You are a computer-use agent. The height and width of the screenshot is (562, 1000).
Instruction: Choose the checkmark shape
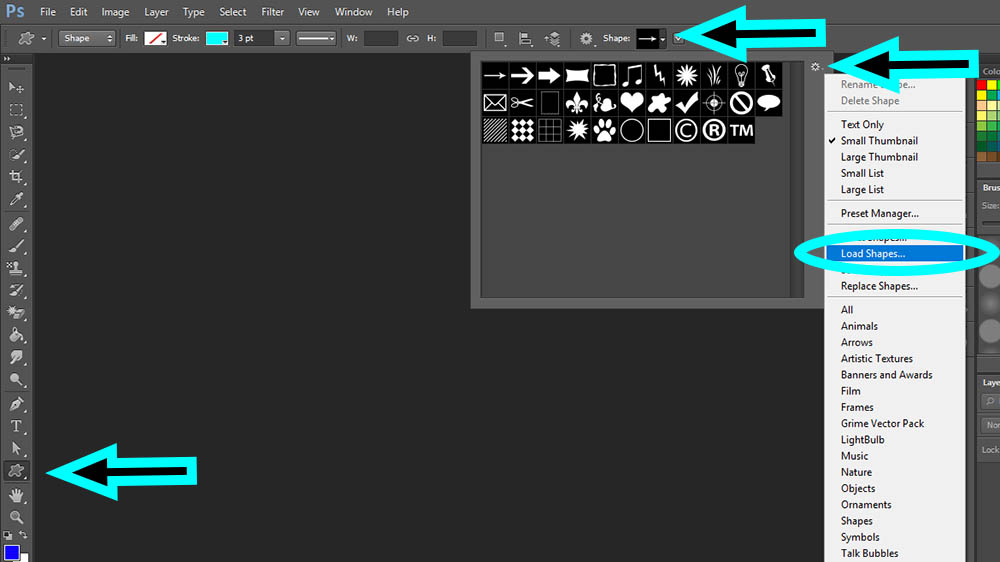point(686,103)
